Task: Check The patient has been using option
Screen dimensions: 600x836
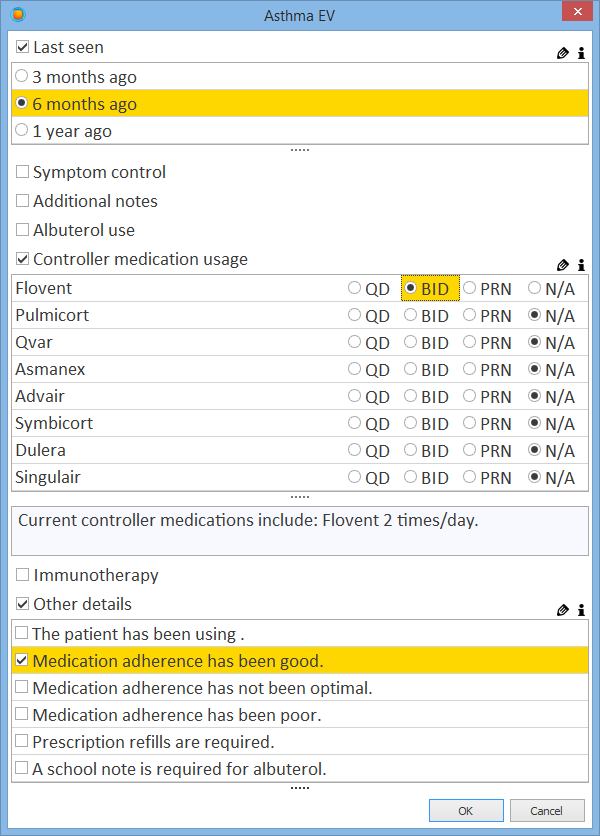Action: click(21, 633)
